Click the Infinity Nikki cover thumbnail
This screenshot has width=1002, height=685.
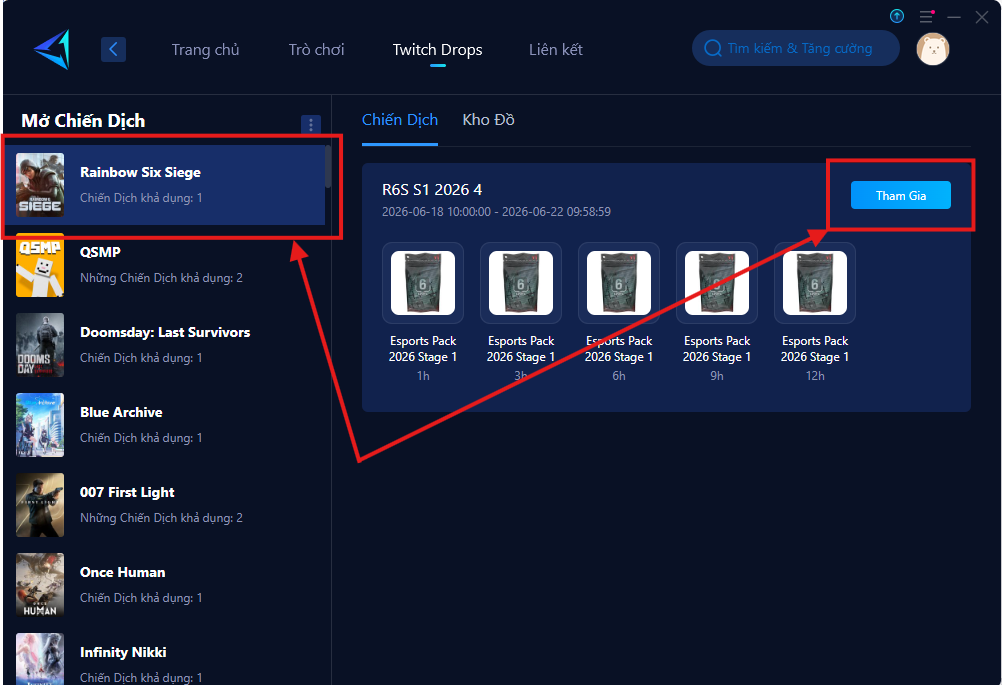(40, 659)
